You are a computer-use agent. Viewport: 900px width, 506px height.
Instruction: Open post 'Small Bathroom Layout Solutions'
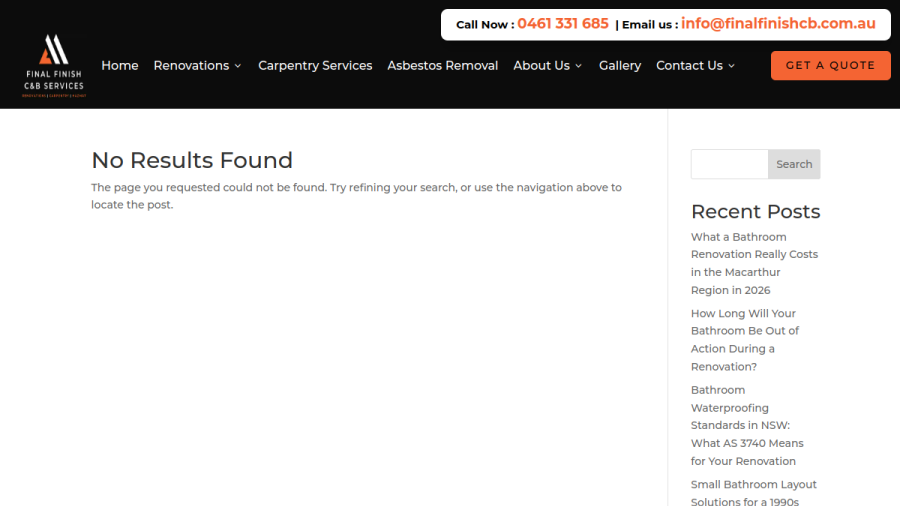754,492
